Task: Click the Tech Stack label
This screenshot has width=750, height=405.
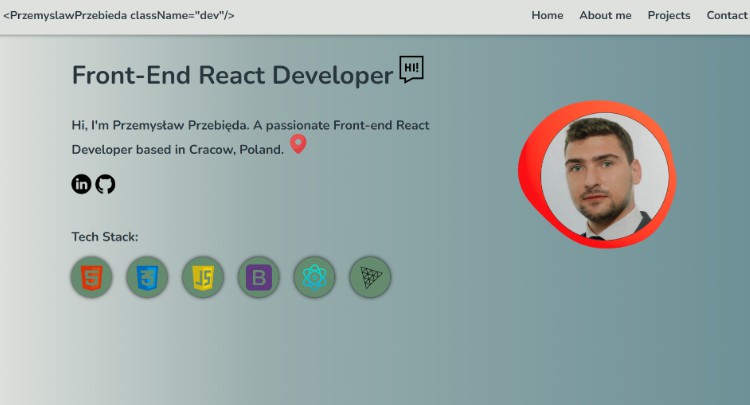Action: (105, 237)
